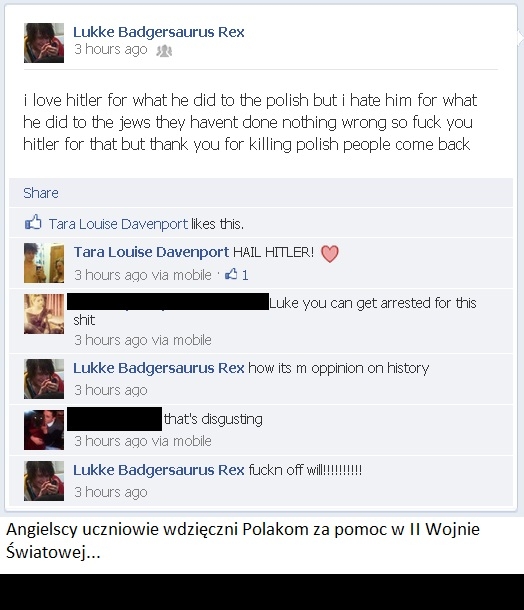Click the author name in the 'fuckn off will' comment
524x610 pixels.
(159, 470)
